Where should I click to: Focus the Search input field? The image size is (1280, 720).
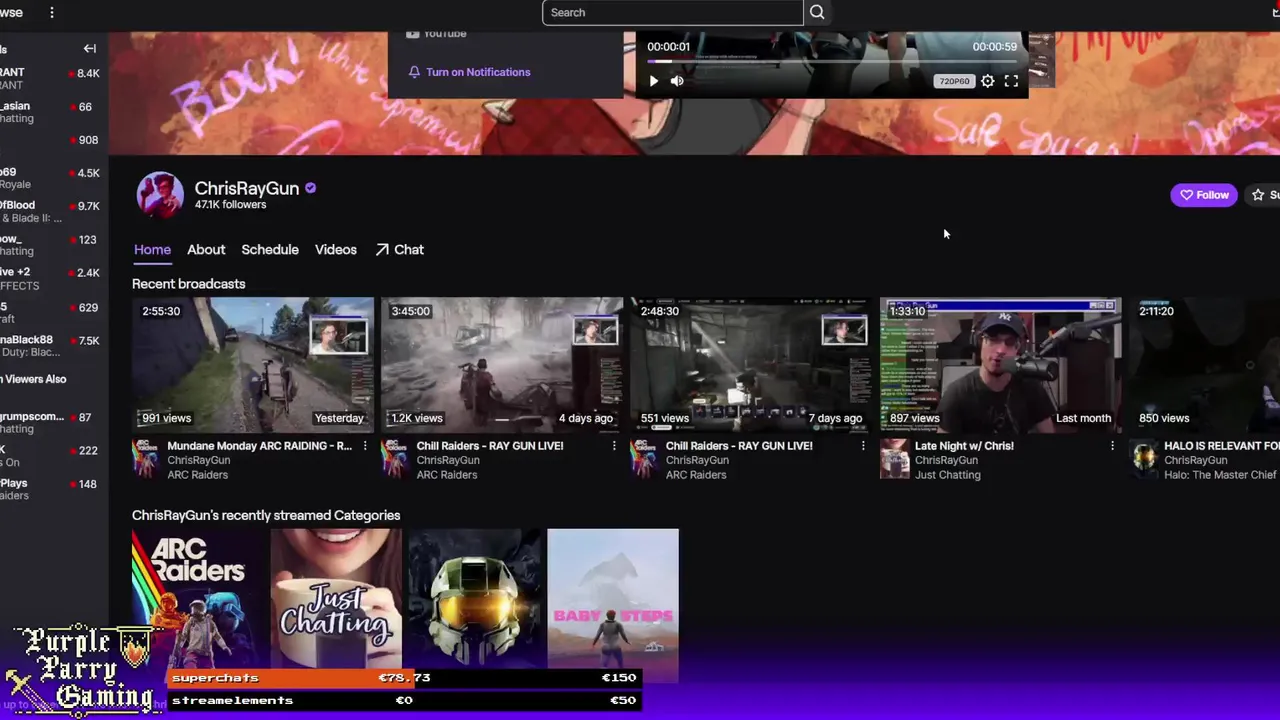[673, 12]
